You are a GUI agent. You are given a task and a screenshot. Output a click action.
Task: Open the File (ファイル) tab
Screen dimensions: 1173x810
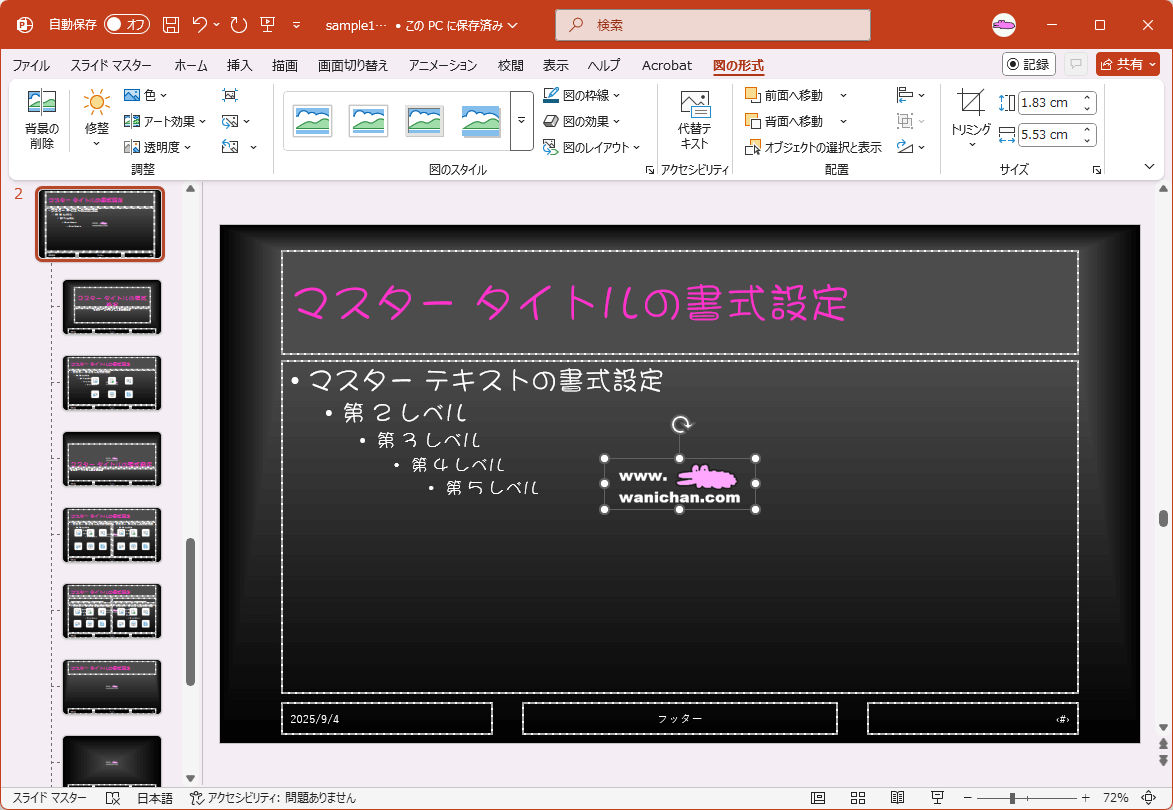[31, 65]
